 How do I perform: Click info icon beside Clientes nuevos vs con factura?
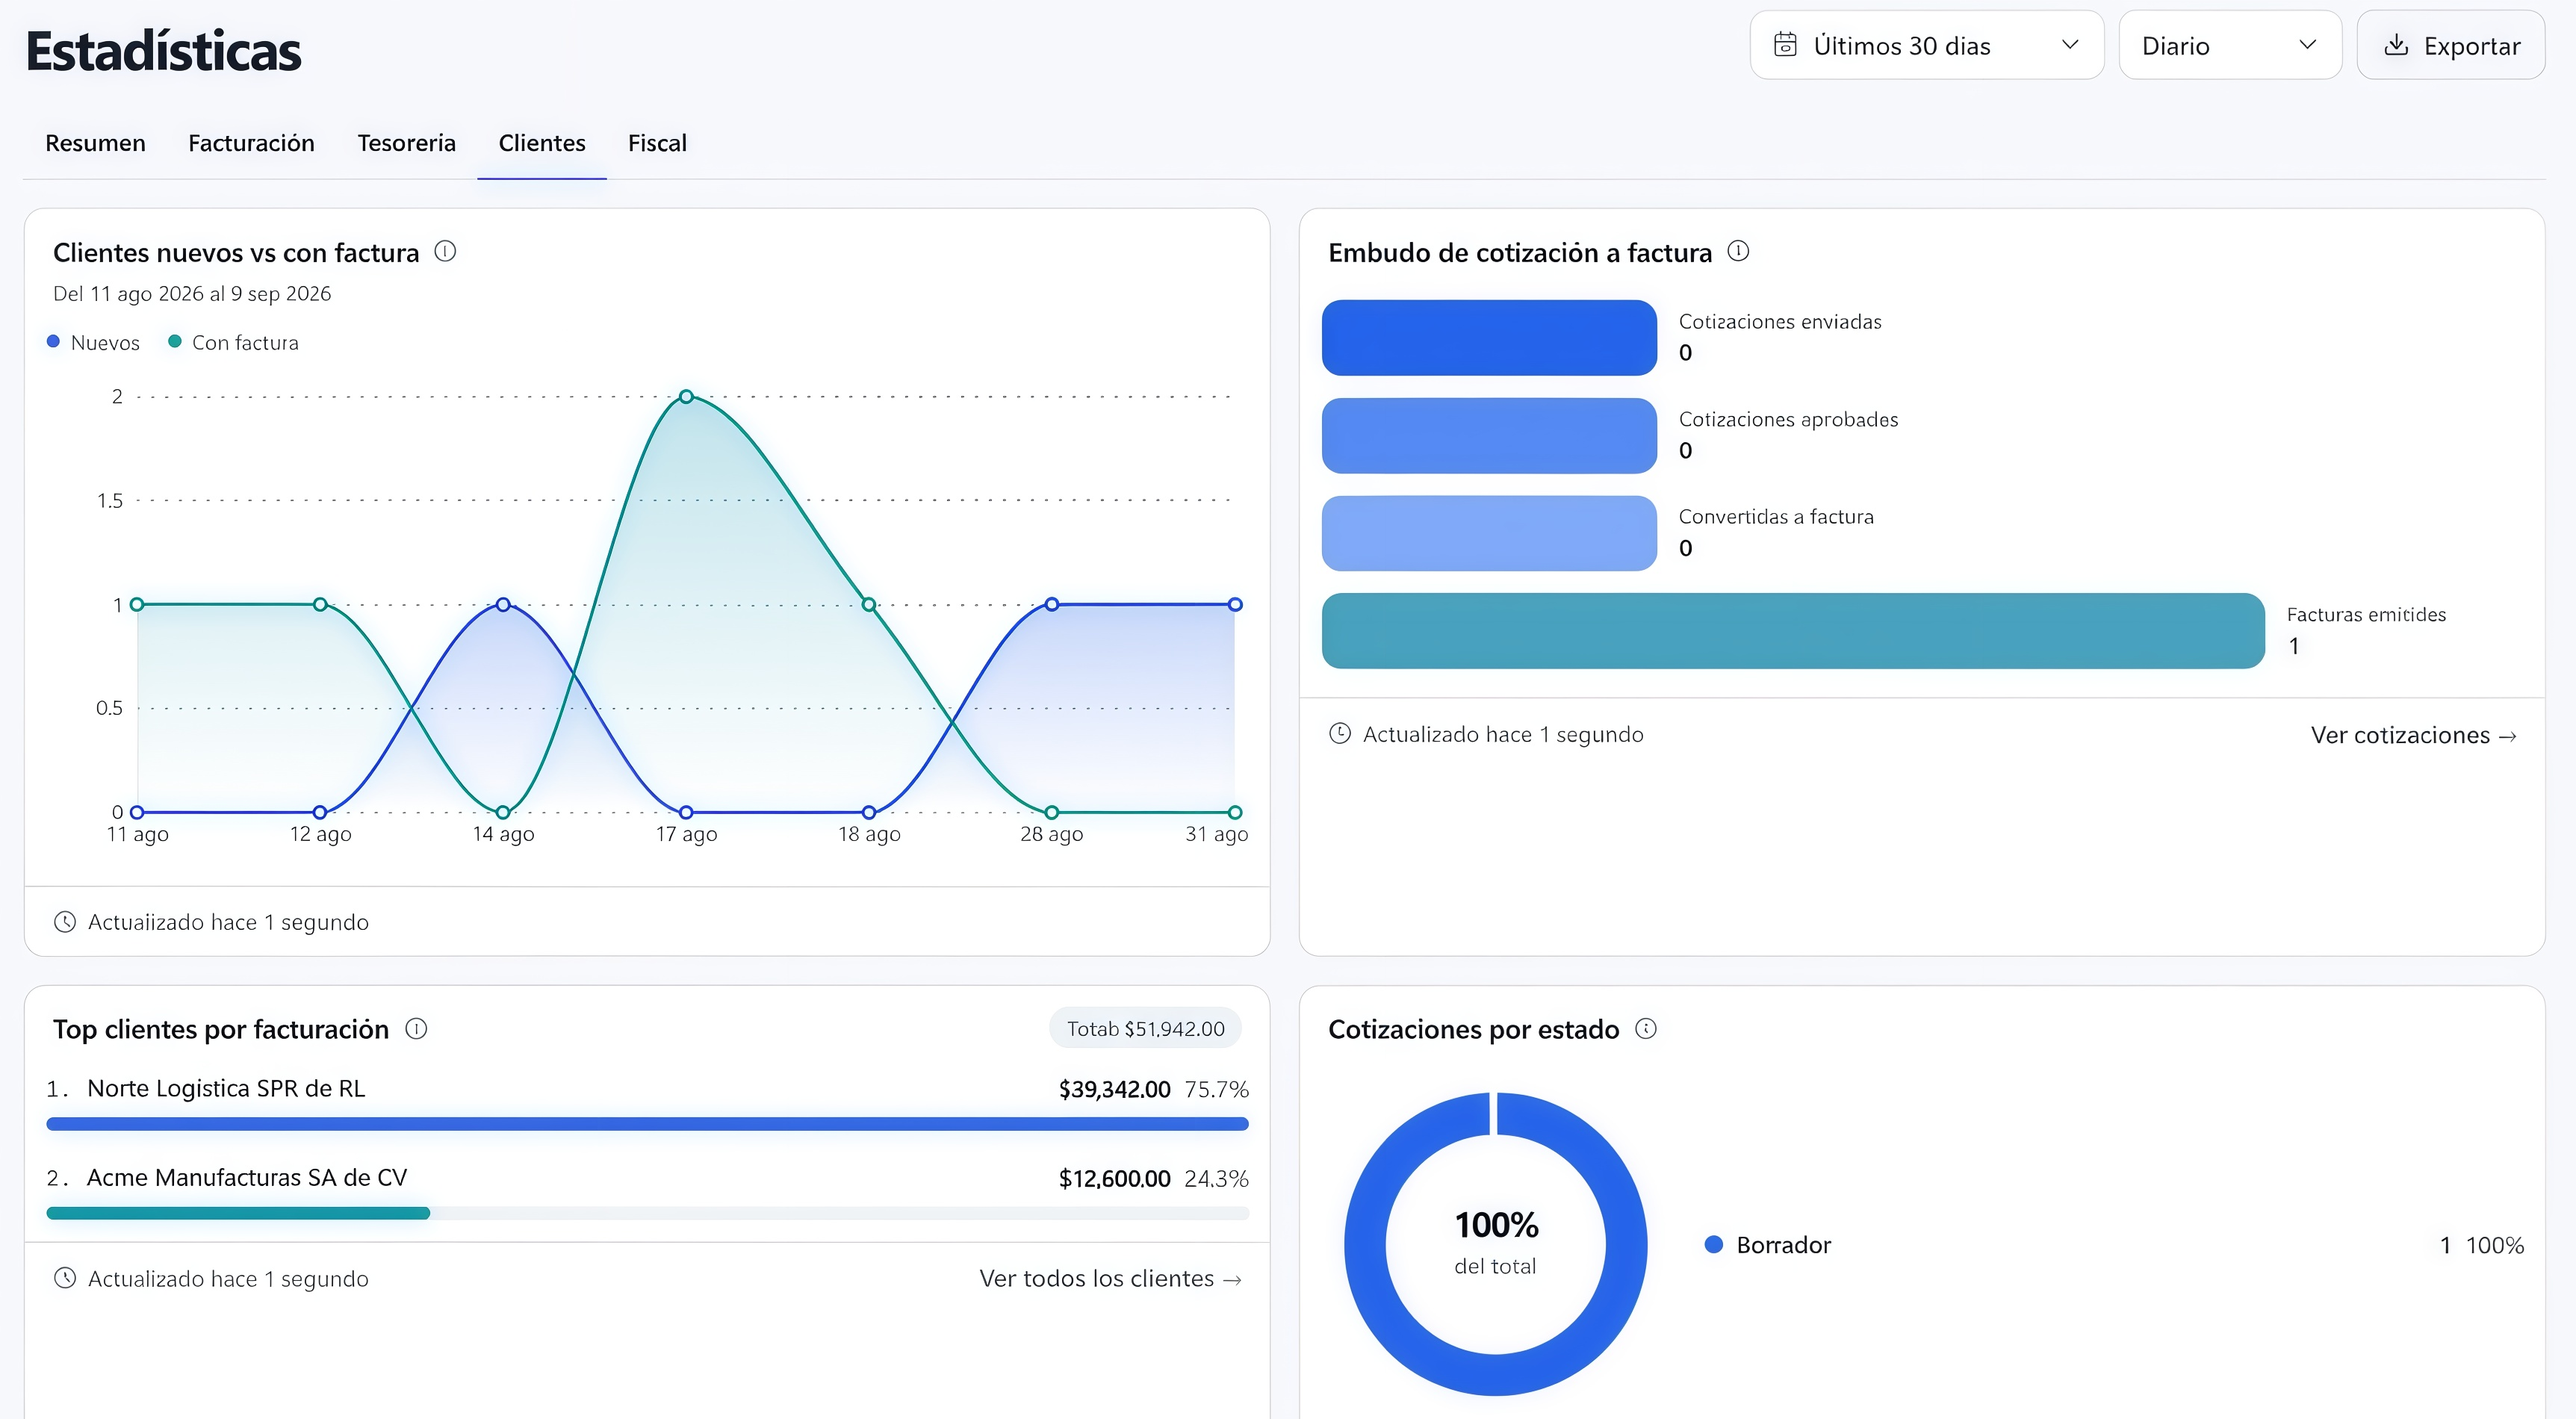445,252
